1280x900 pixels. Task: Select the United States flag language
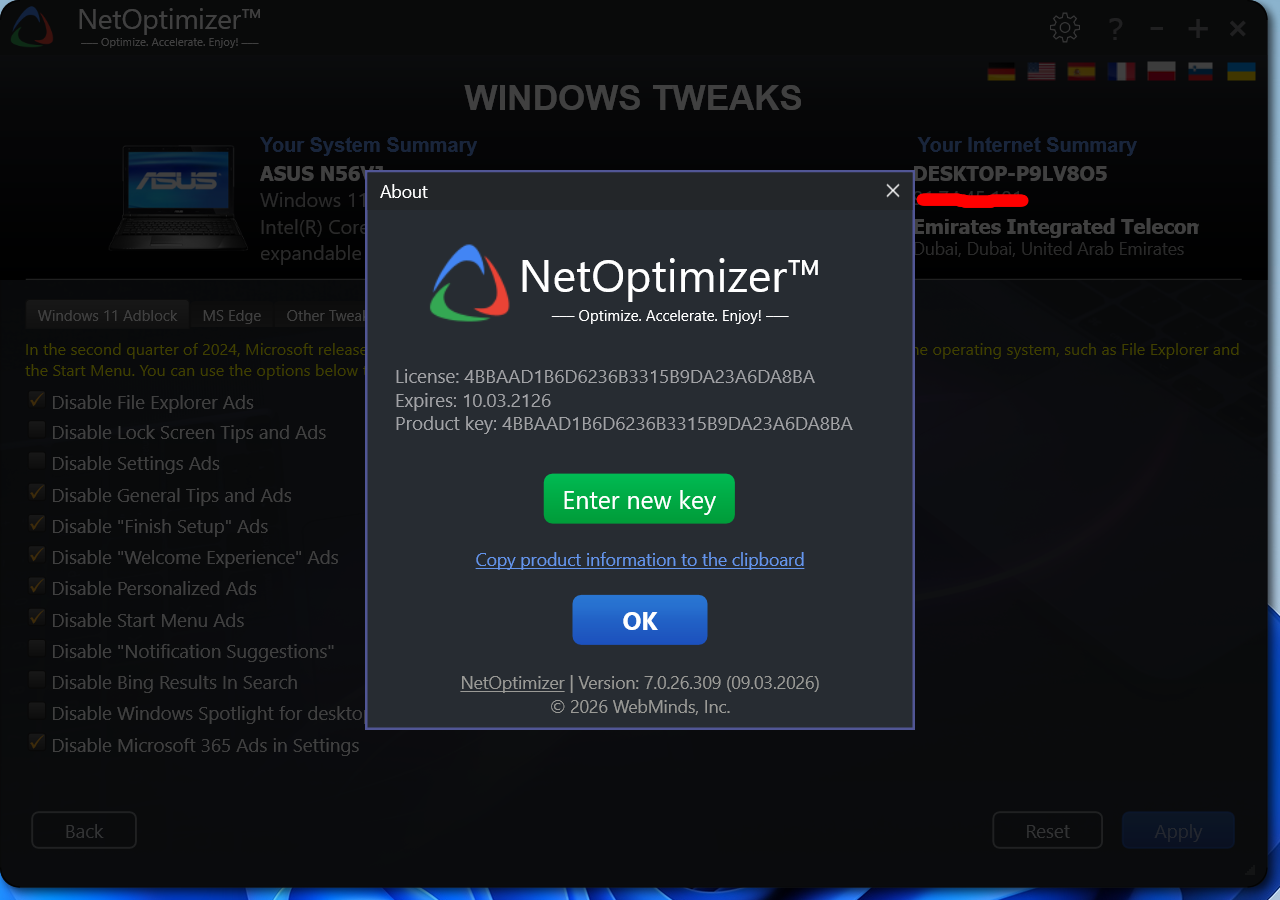pyautogui.click(x=1041, y=72)
